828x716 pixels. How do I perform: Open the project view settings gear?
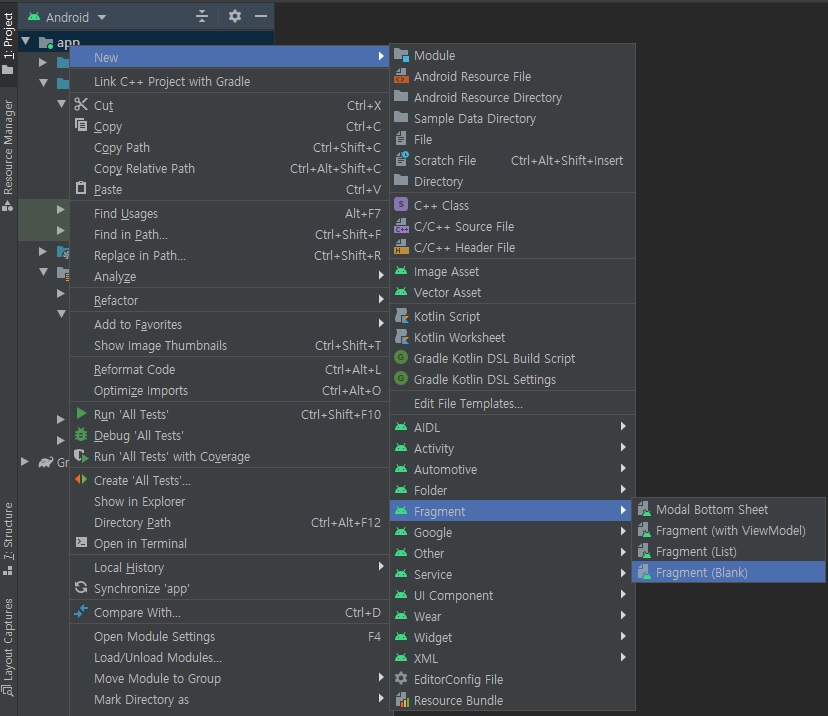point(234,16)
